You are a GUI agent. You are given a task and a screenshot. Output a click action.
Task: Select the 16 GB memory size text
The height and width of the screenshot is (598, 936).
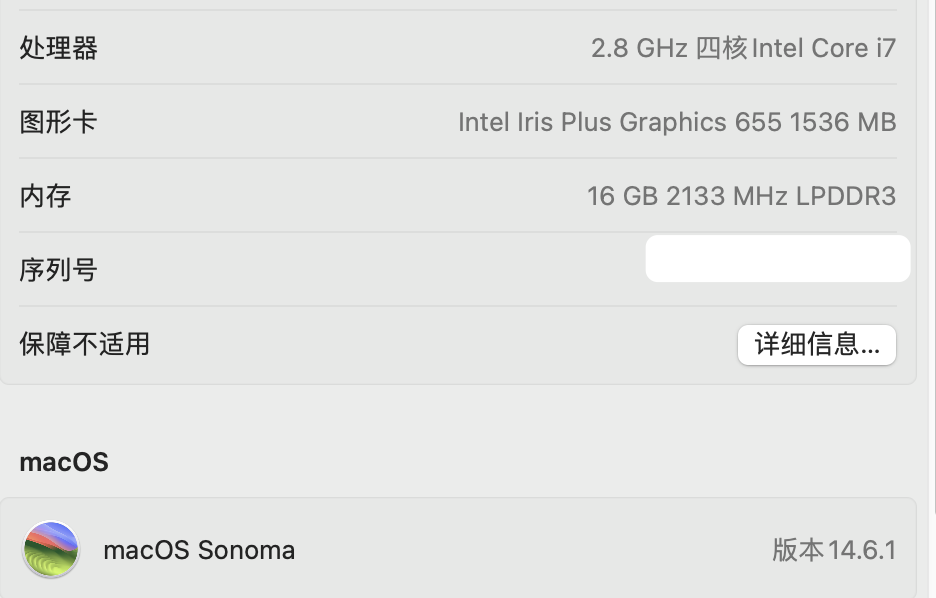pyautogui.click(x=623, y=196)
